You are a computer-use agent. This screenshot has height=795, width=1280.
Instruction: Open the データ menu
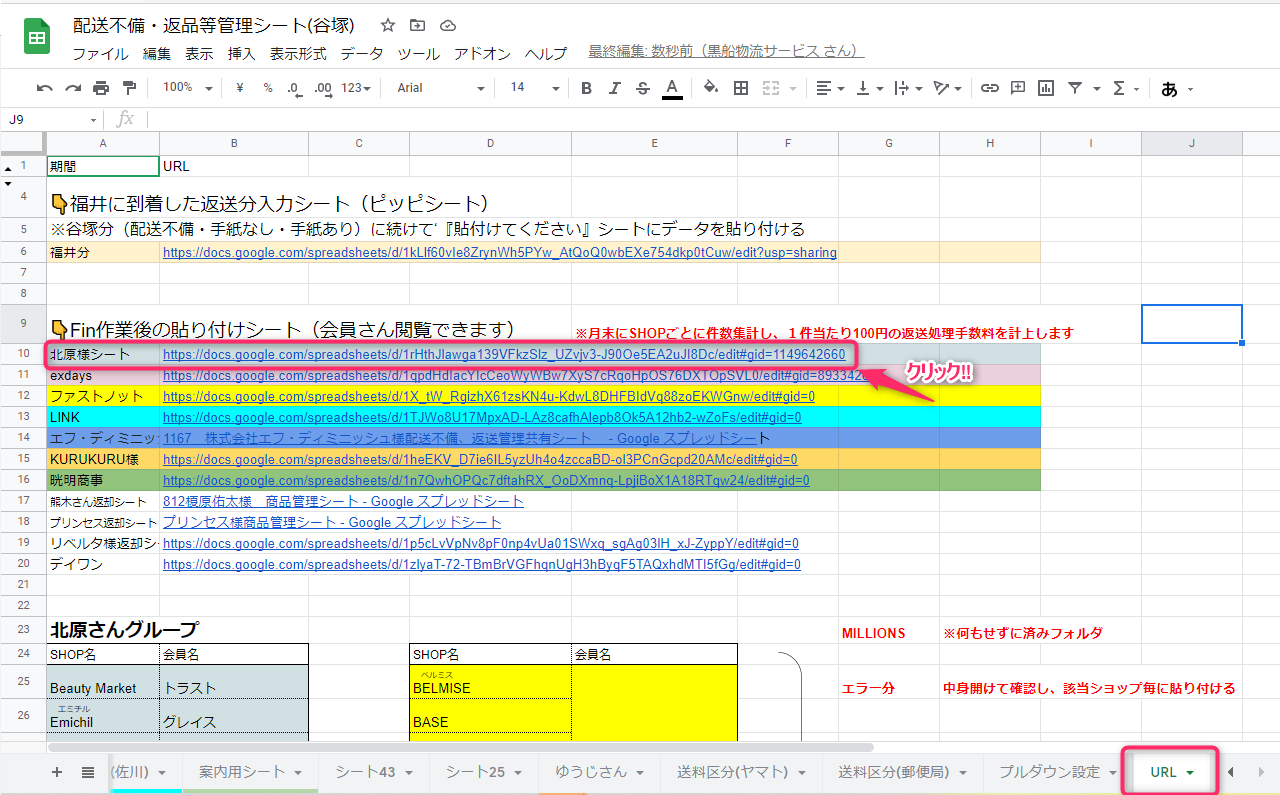pos(362,54)
